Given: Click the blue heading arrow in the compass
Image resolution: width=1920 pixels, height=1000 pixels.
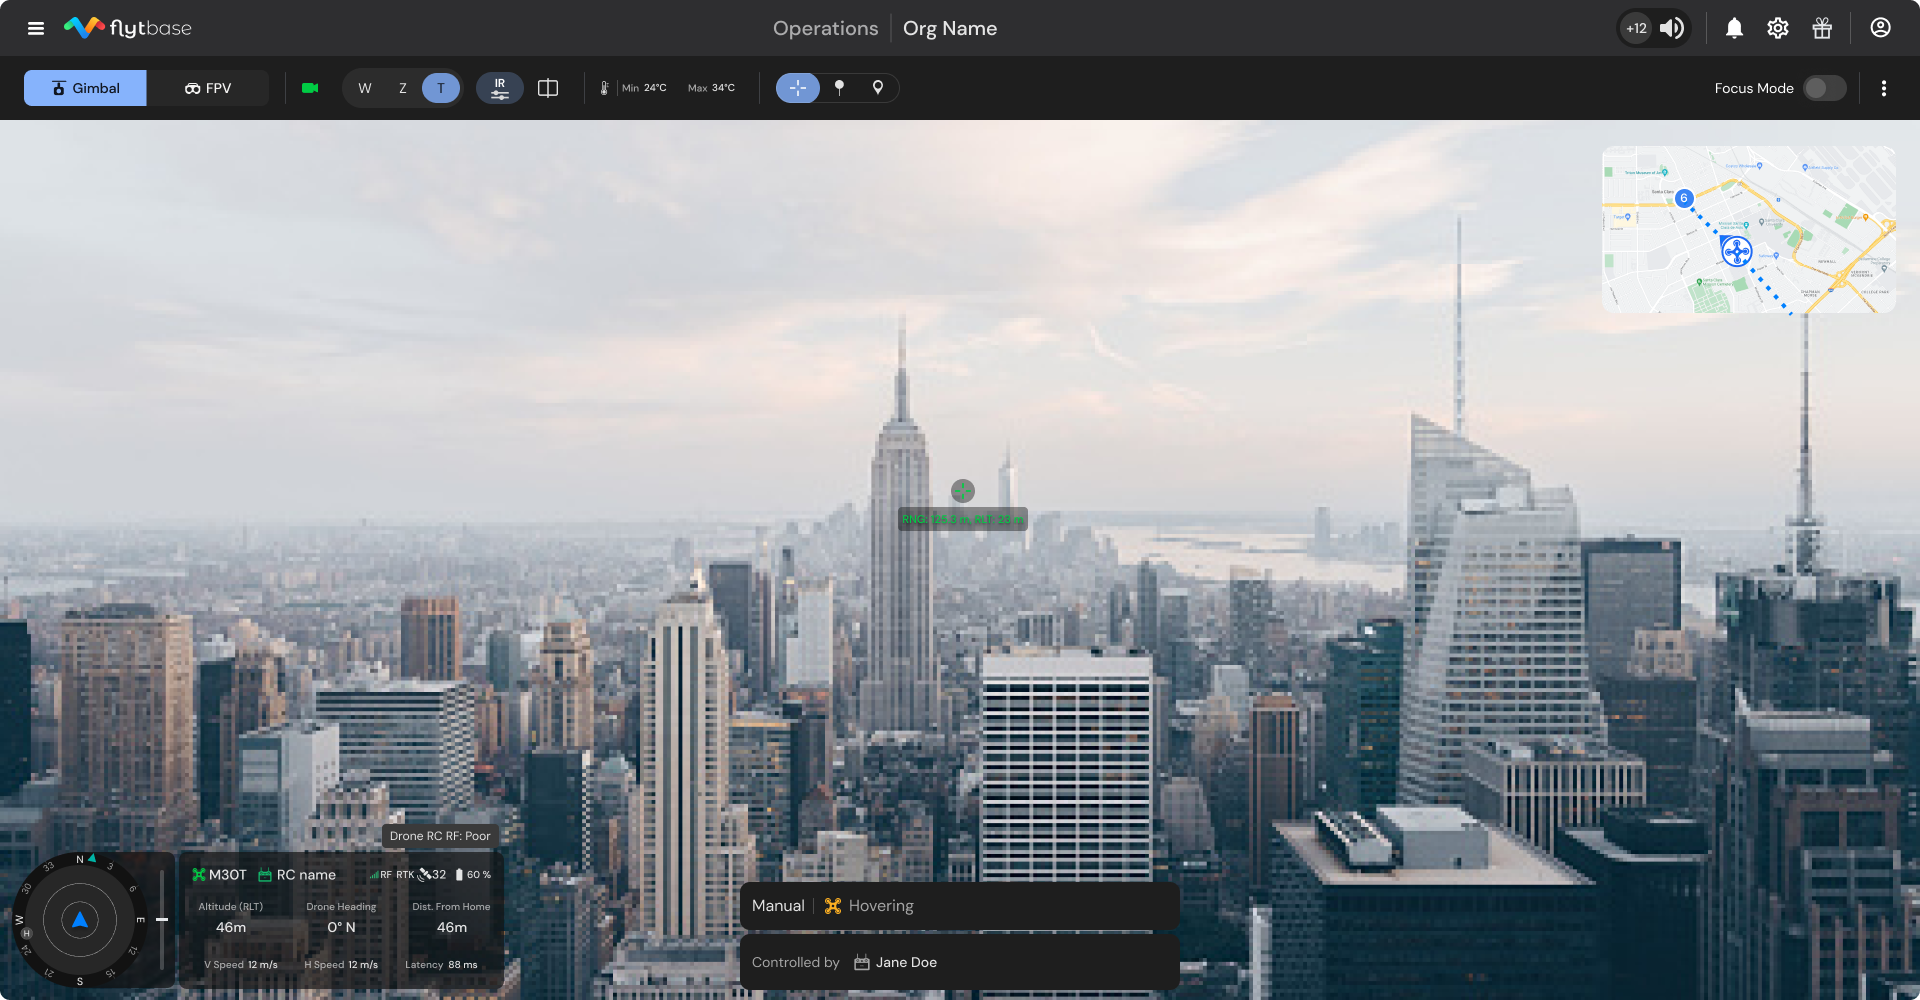Looking at the screenshot, I should (x=80, y=920).
